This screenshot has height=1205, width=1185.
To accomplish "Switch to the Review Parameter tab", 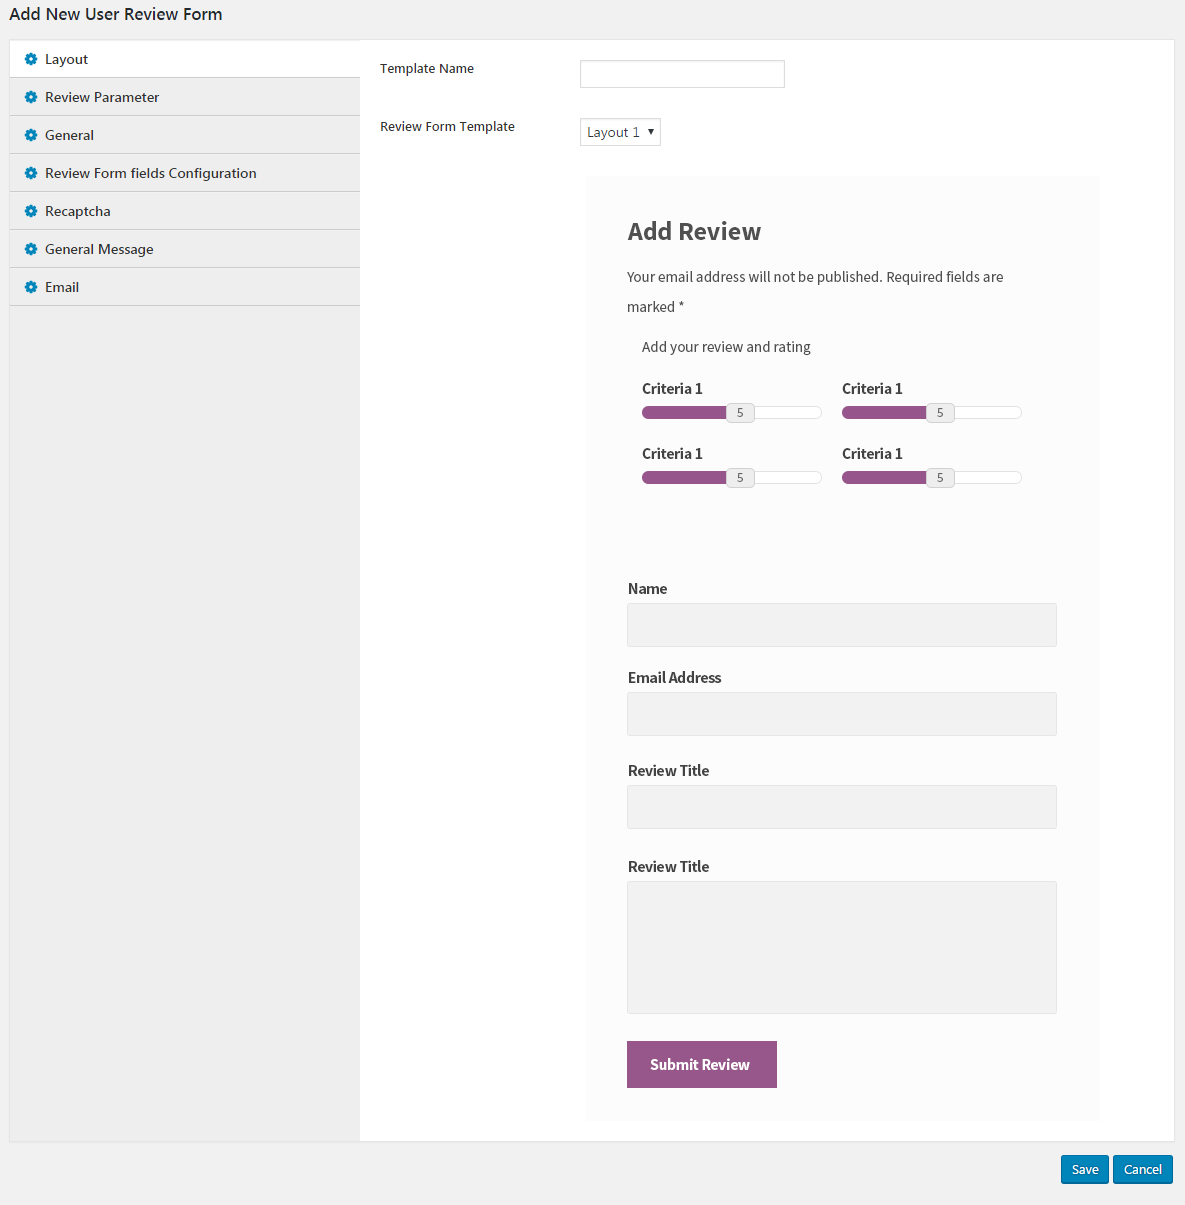I will coord(102,97).
